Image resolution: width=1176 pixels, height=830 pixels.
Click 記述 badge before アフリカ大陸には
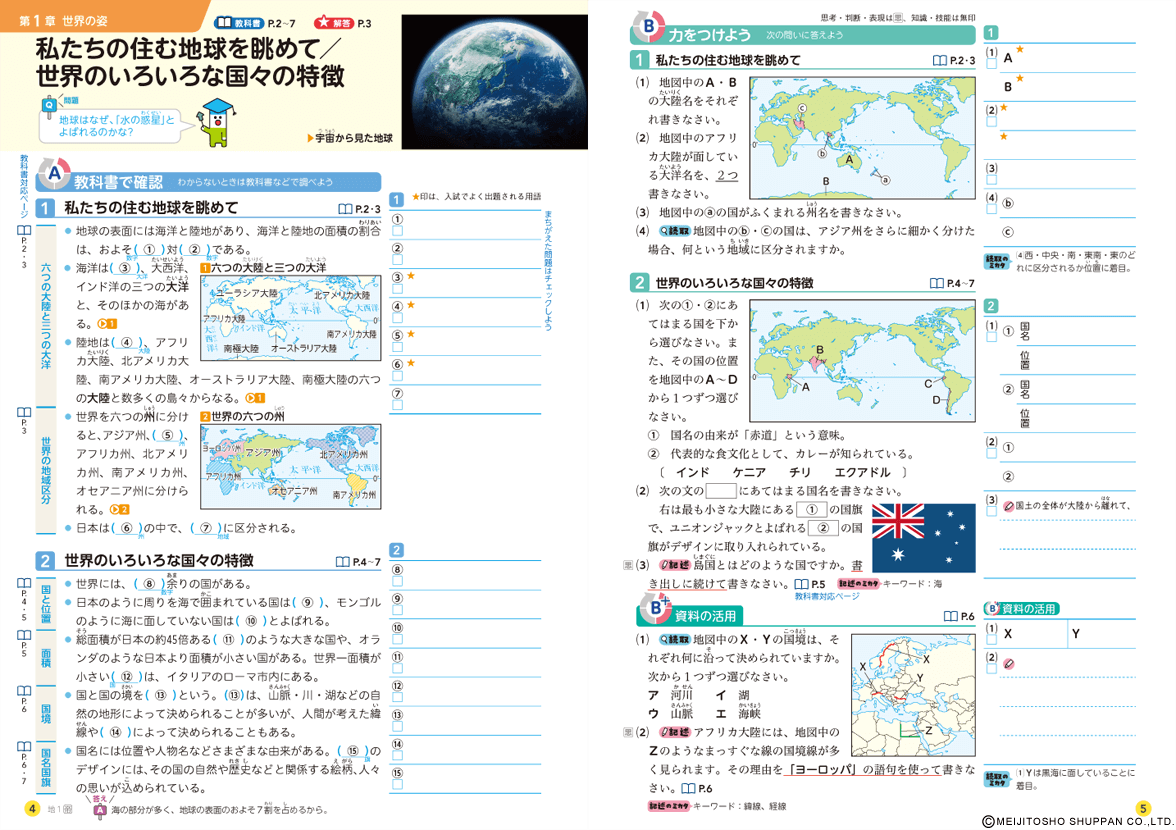(x=674, y=733)
